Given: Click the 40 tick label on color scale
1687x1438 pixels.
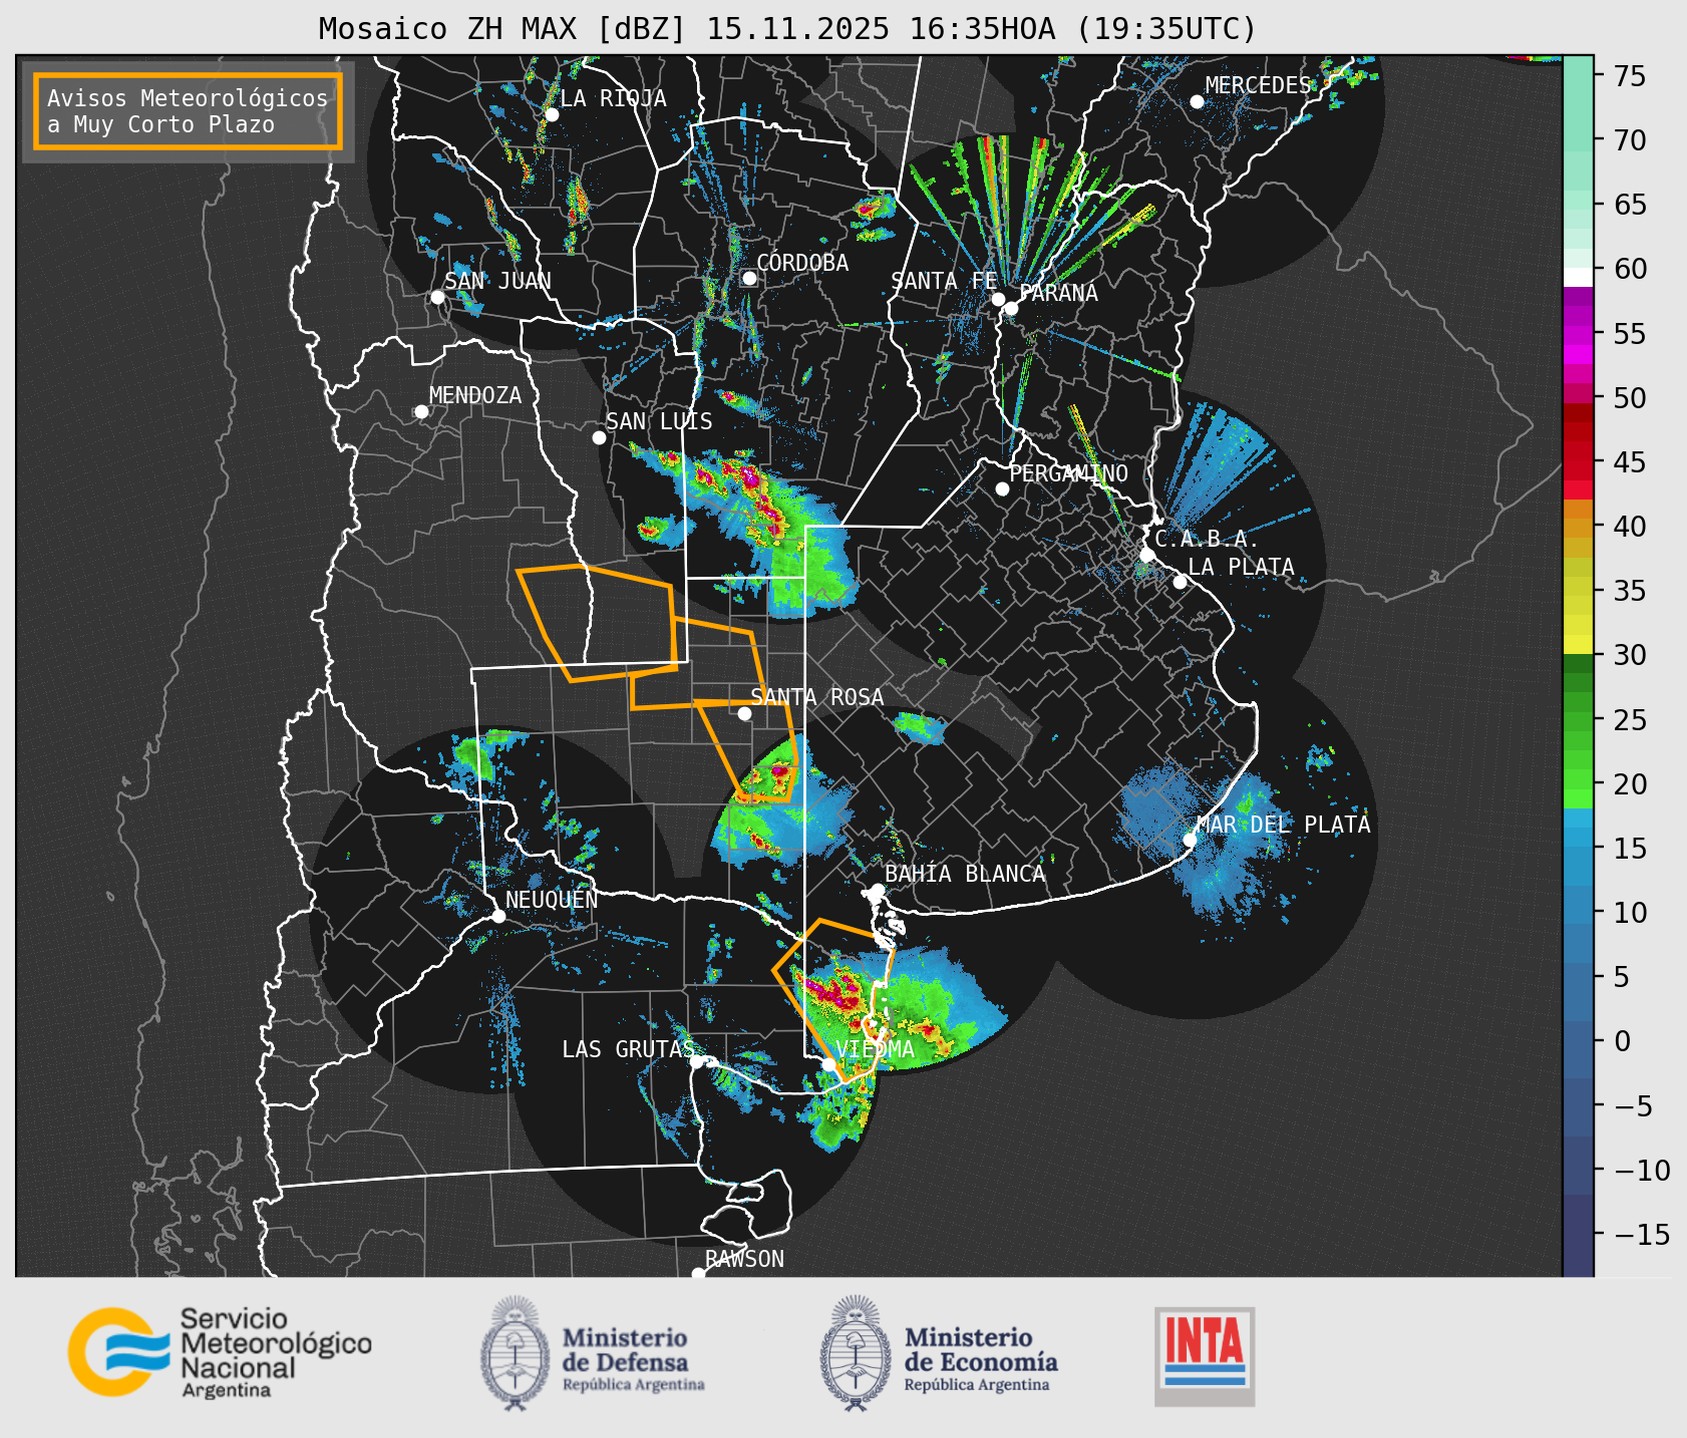Looking at the screenshot, I should [1630, 526].
